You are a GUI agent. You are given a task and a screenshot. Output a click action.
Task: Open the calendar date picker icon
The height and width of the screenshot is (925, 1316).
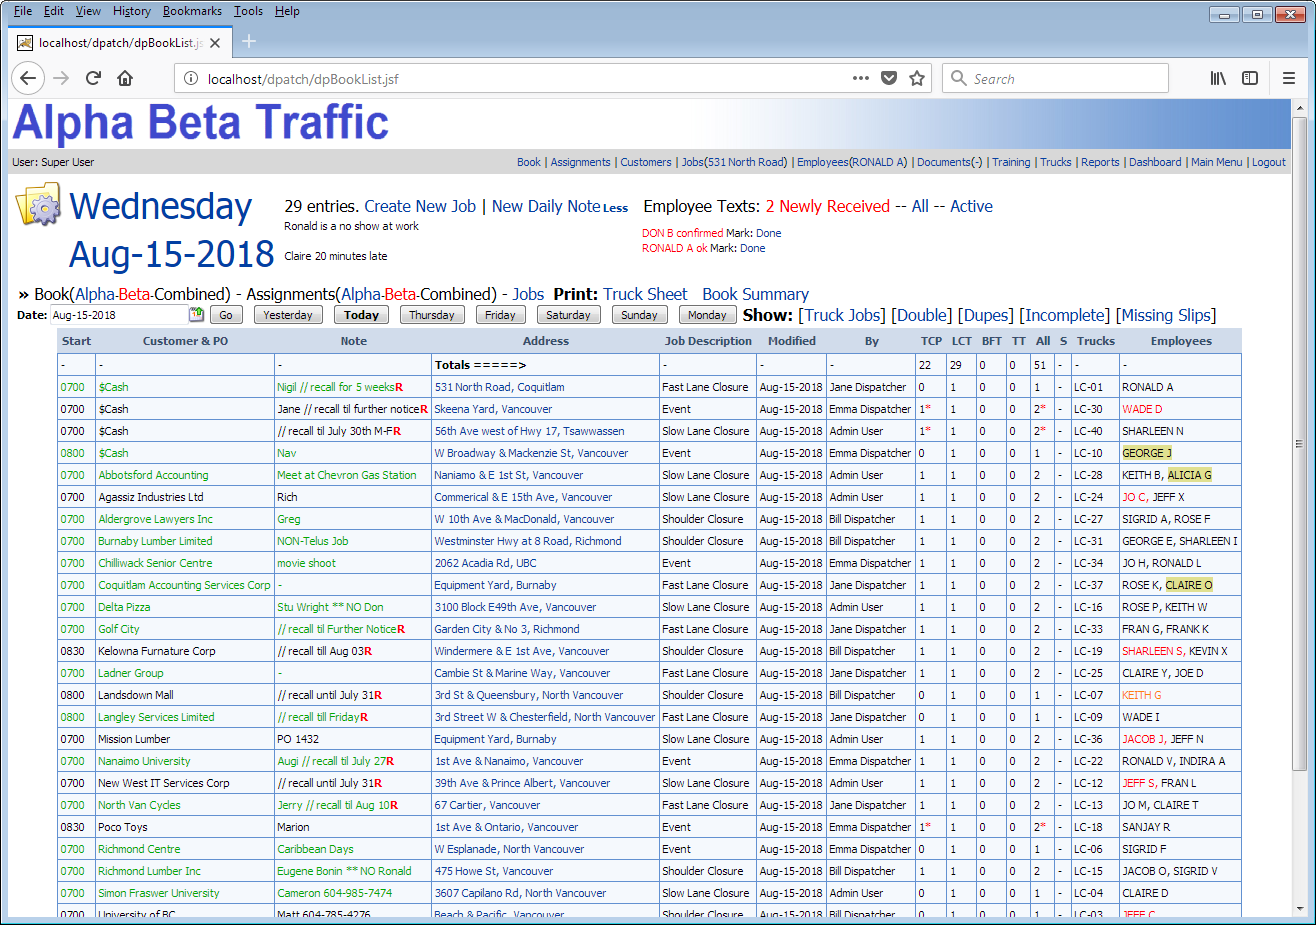coord(196,315)
